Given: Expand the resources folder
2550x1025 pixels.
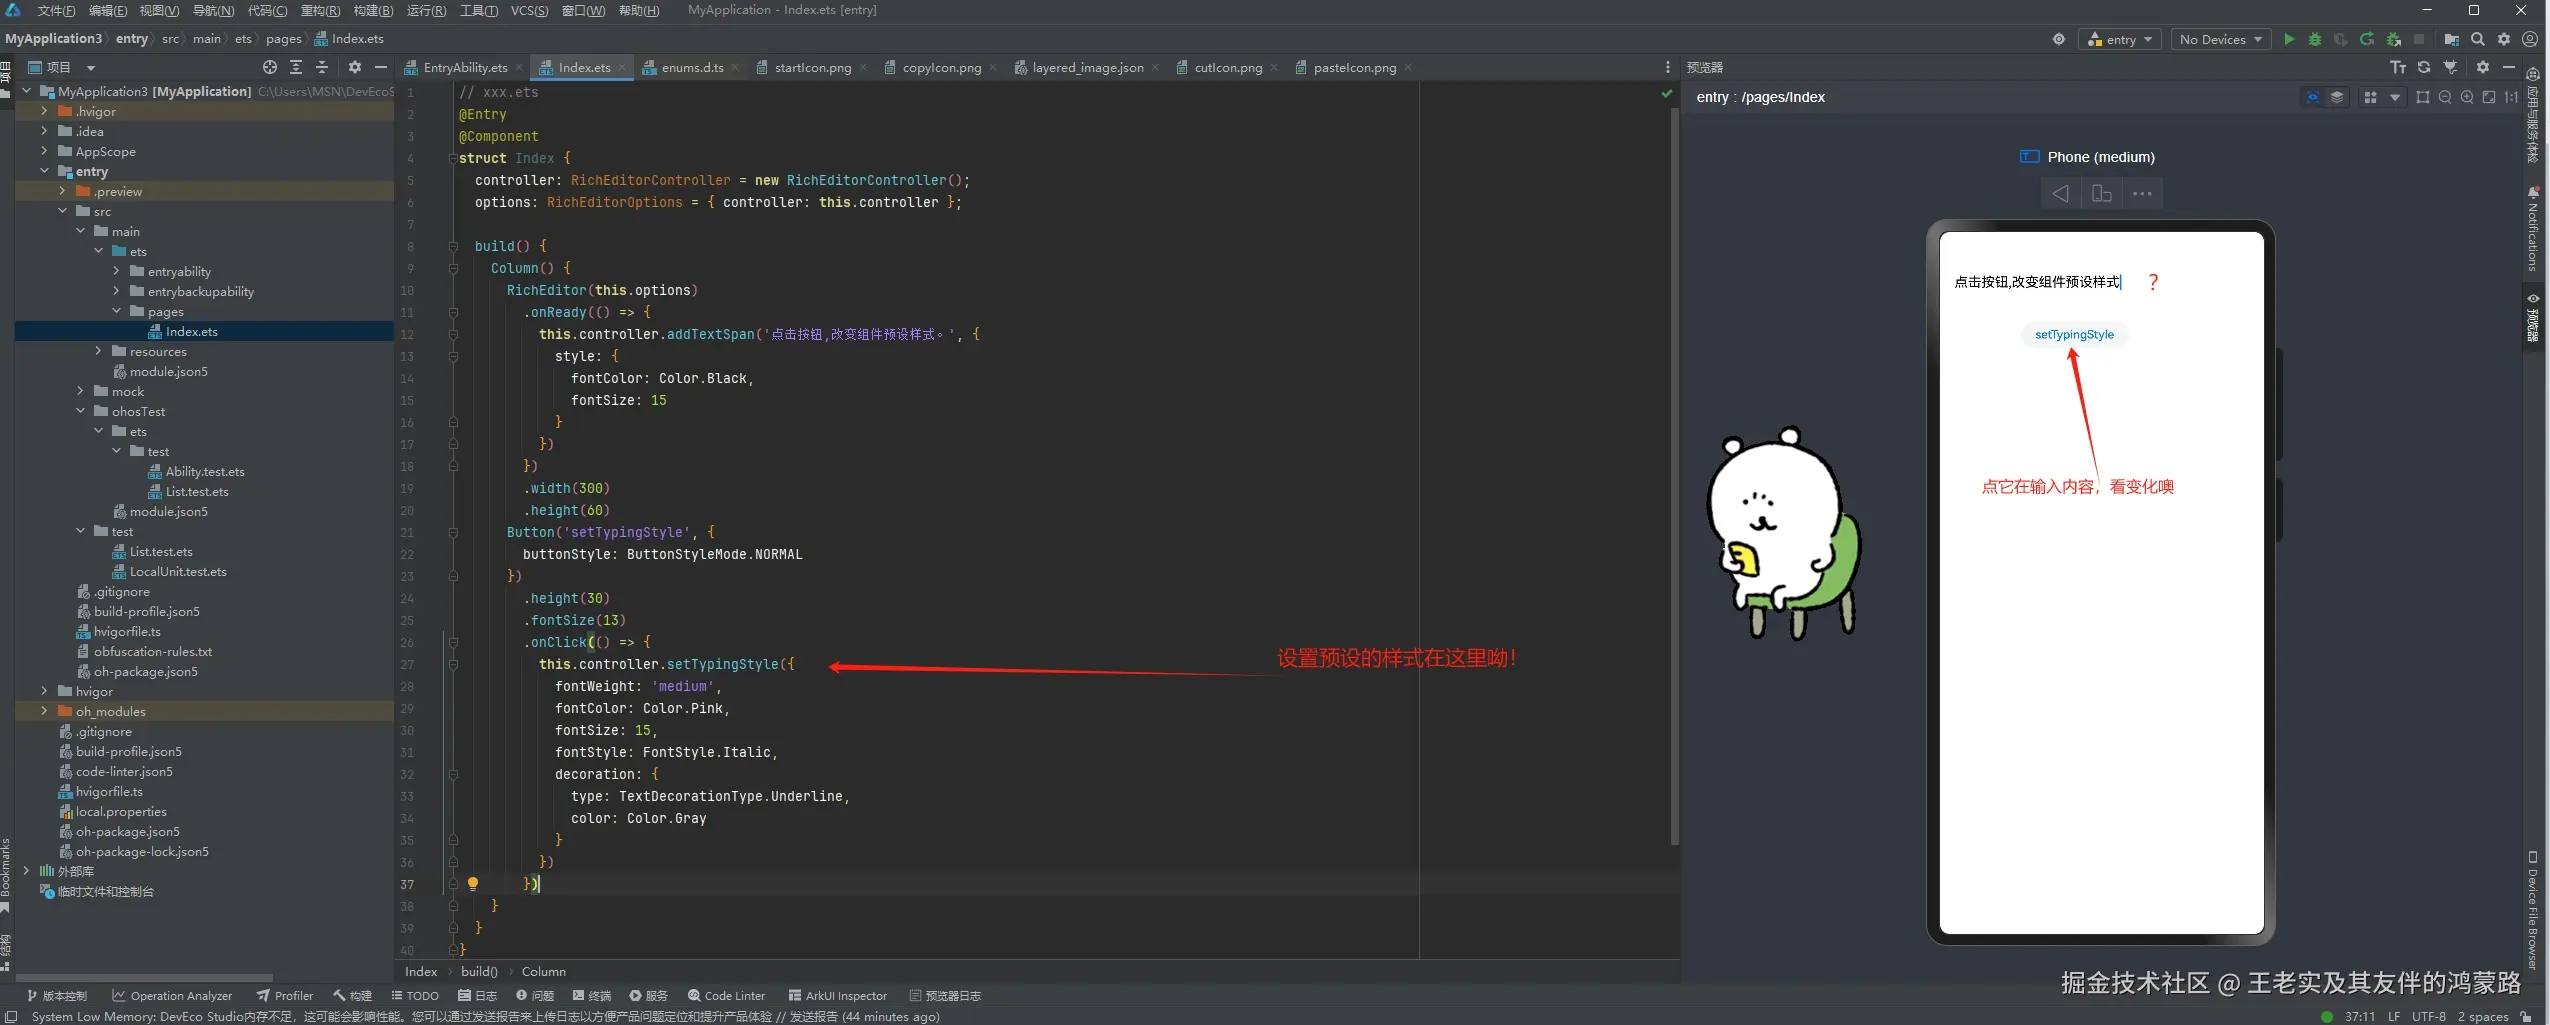Looking at the screenshot, I should 98,351.
